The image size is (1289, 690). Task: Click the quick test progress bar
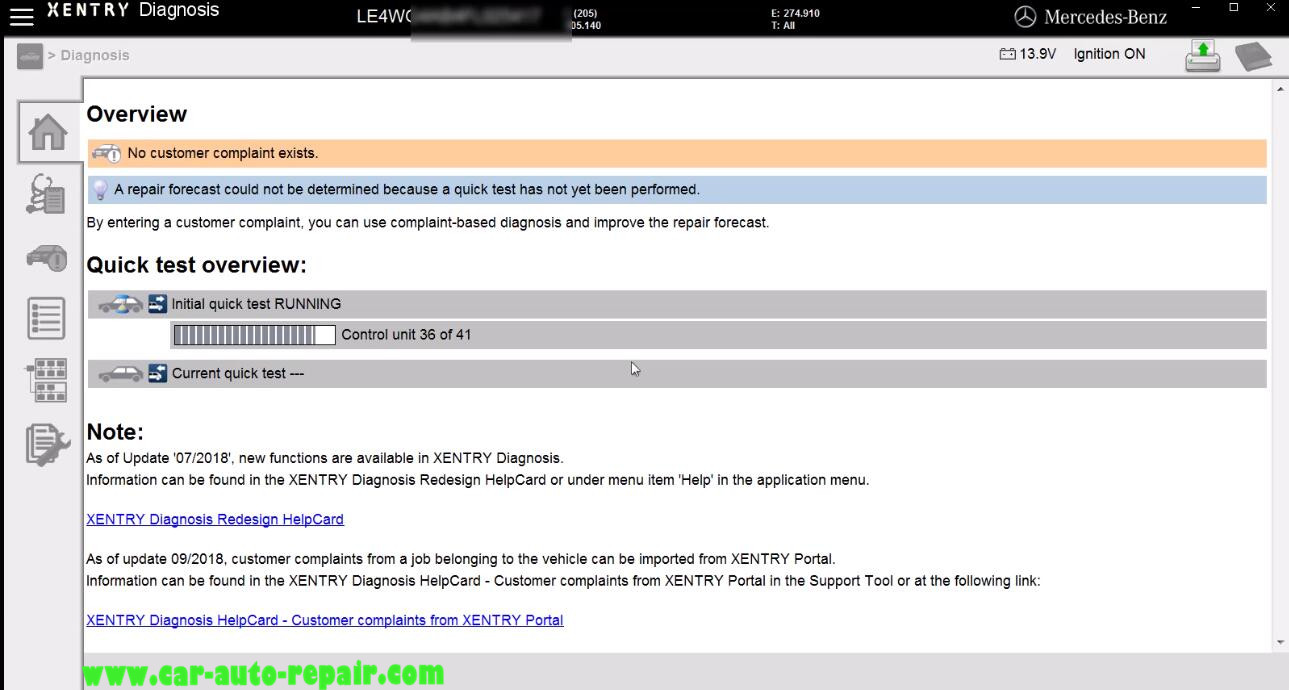coord(254,335)
